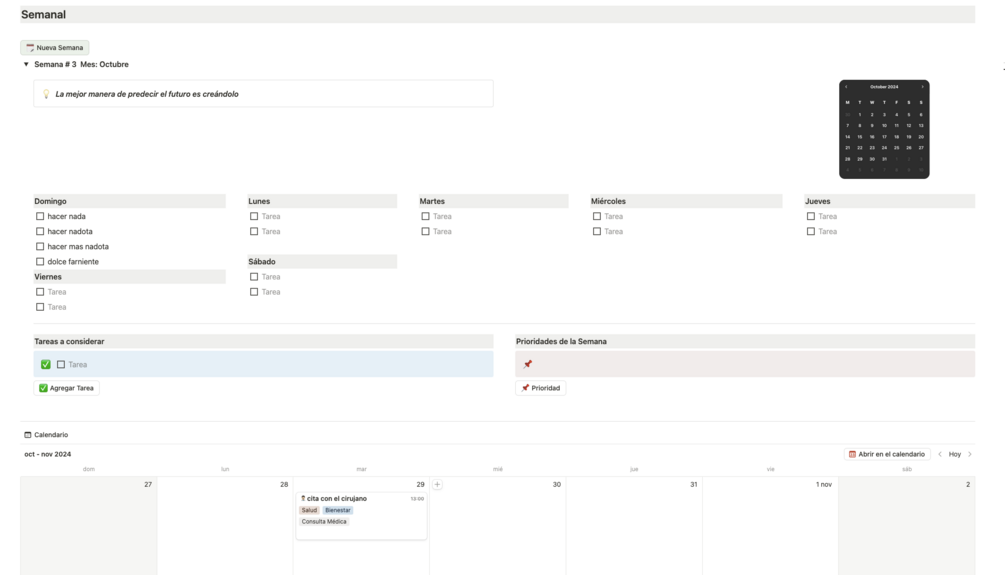Click the Agregar Tarea button
Viewport: 1005px width, 575px height.
[x=67, y=388]
